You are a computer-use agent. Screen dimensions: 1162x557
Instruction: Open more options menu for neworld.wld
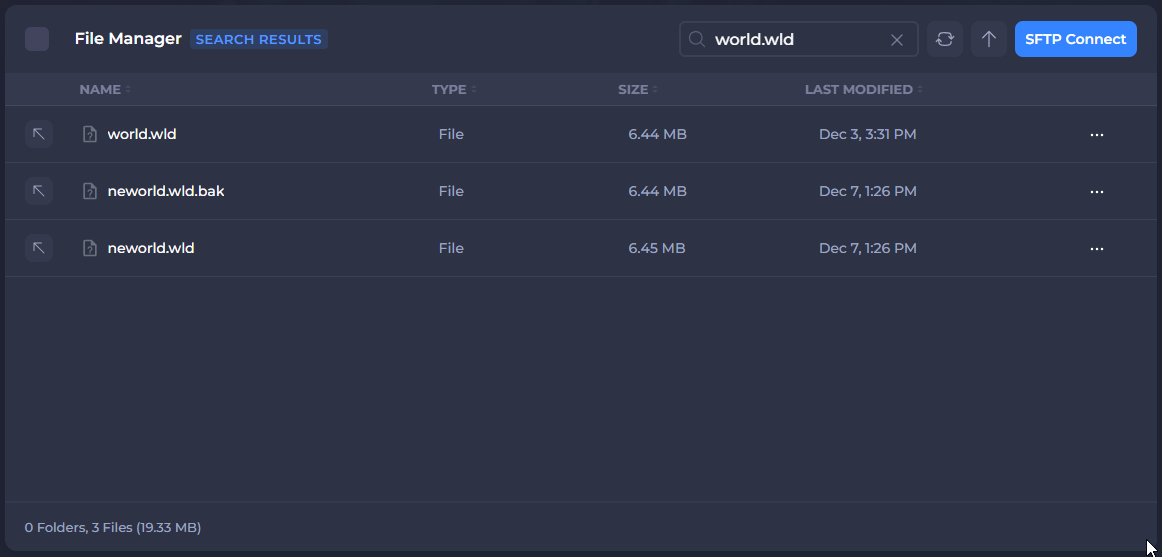pos(1096,248)
